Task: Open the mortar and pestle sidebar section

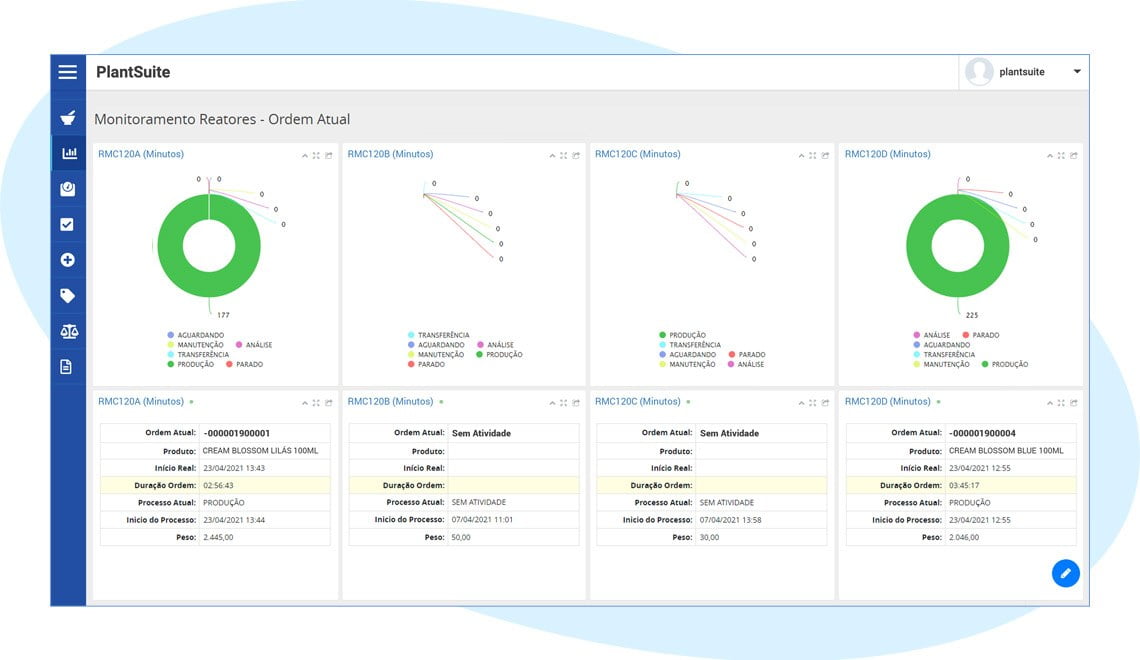Action: (x=68, y=118)
